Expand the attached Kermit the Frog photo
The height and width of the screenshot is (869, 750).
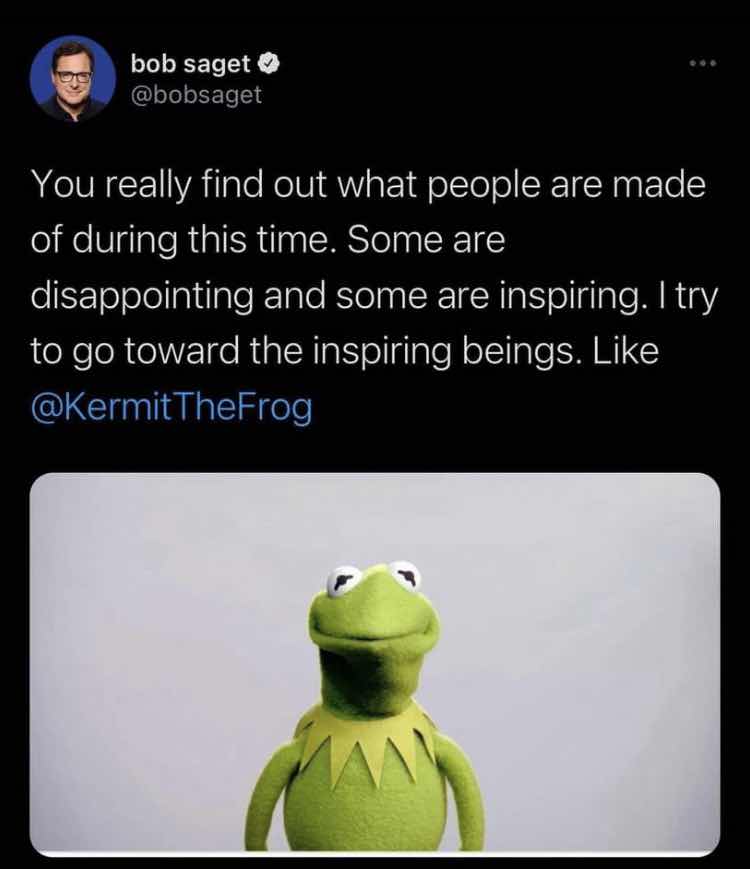[x=375, y=664]
